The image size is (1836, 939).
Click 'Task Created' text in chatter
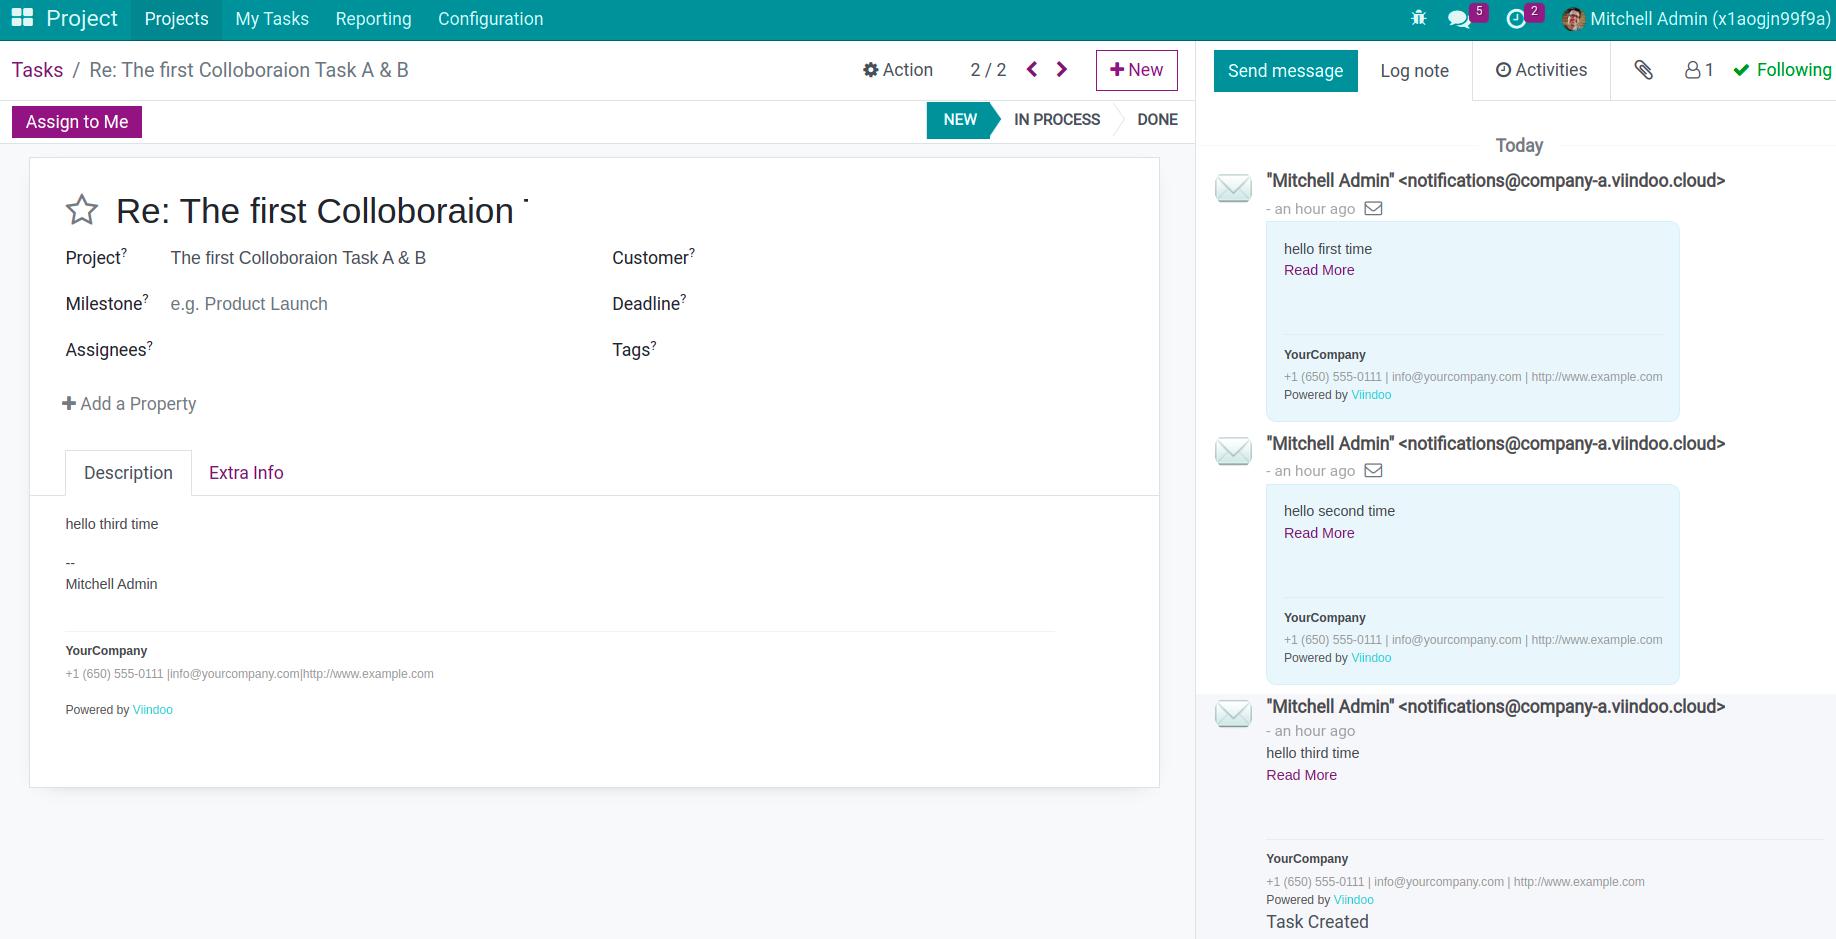(x=1317, y=922)
